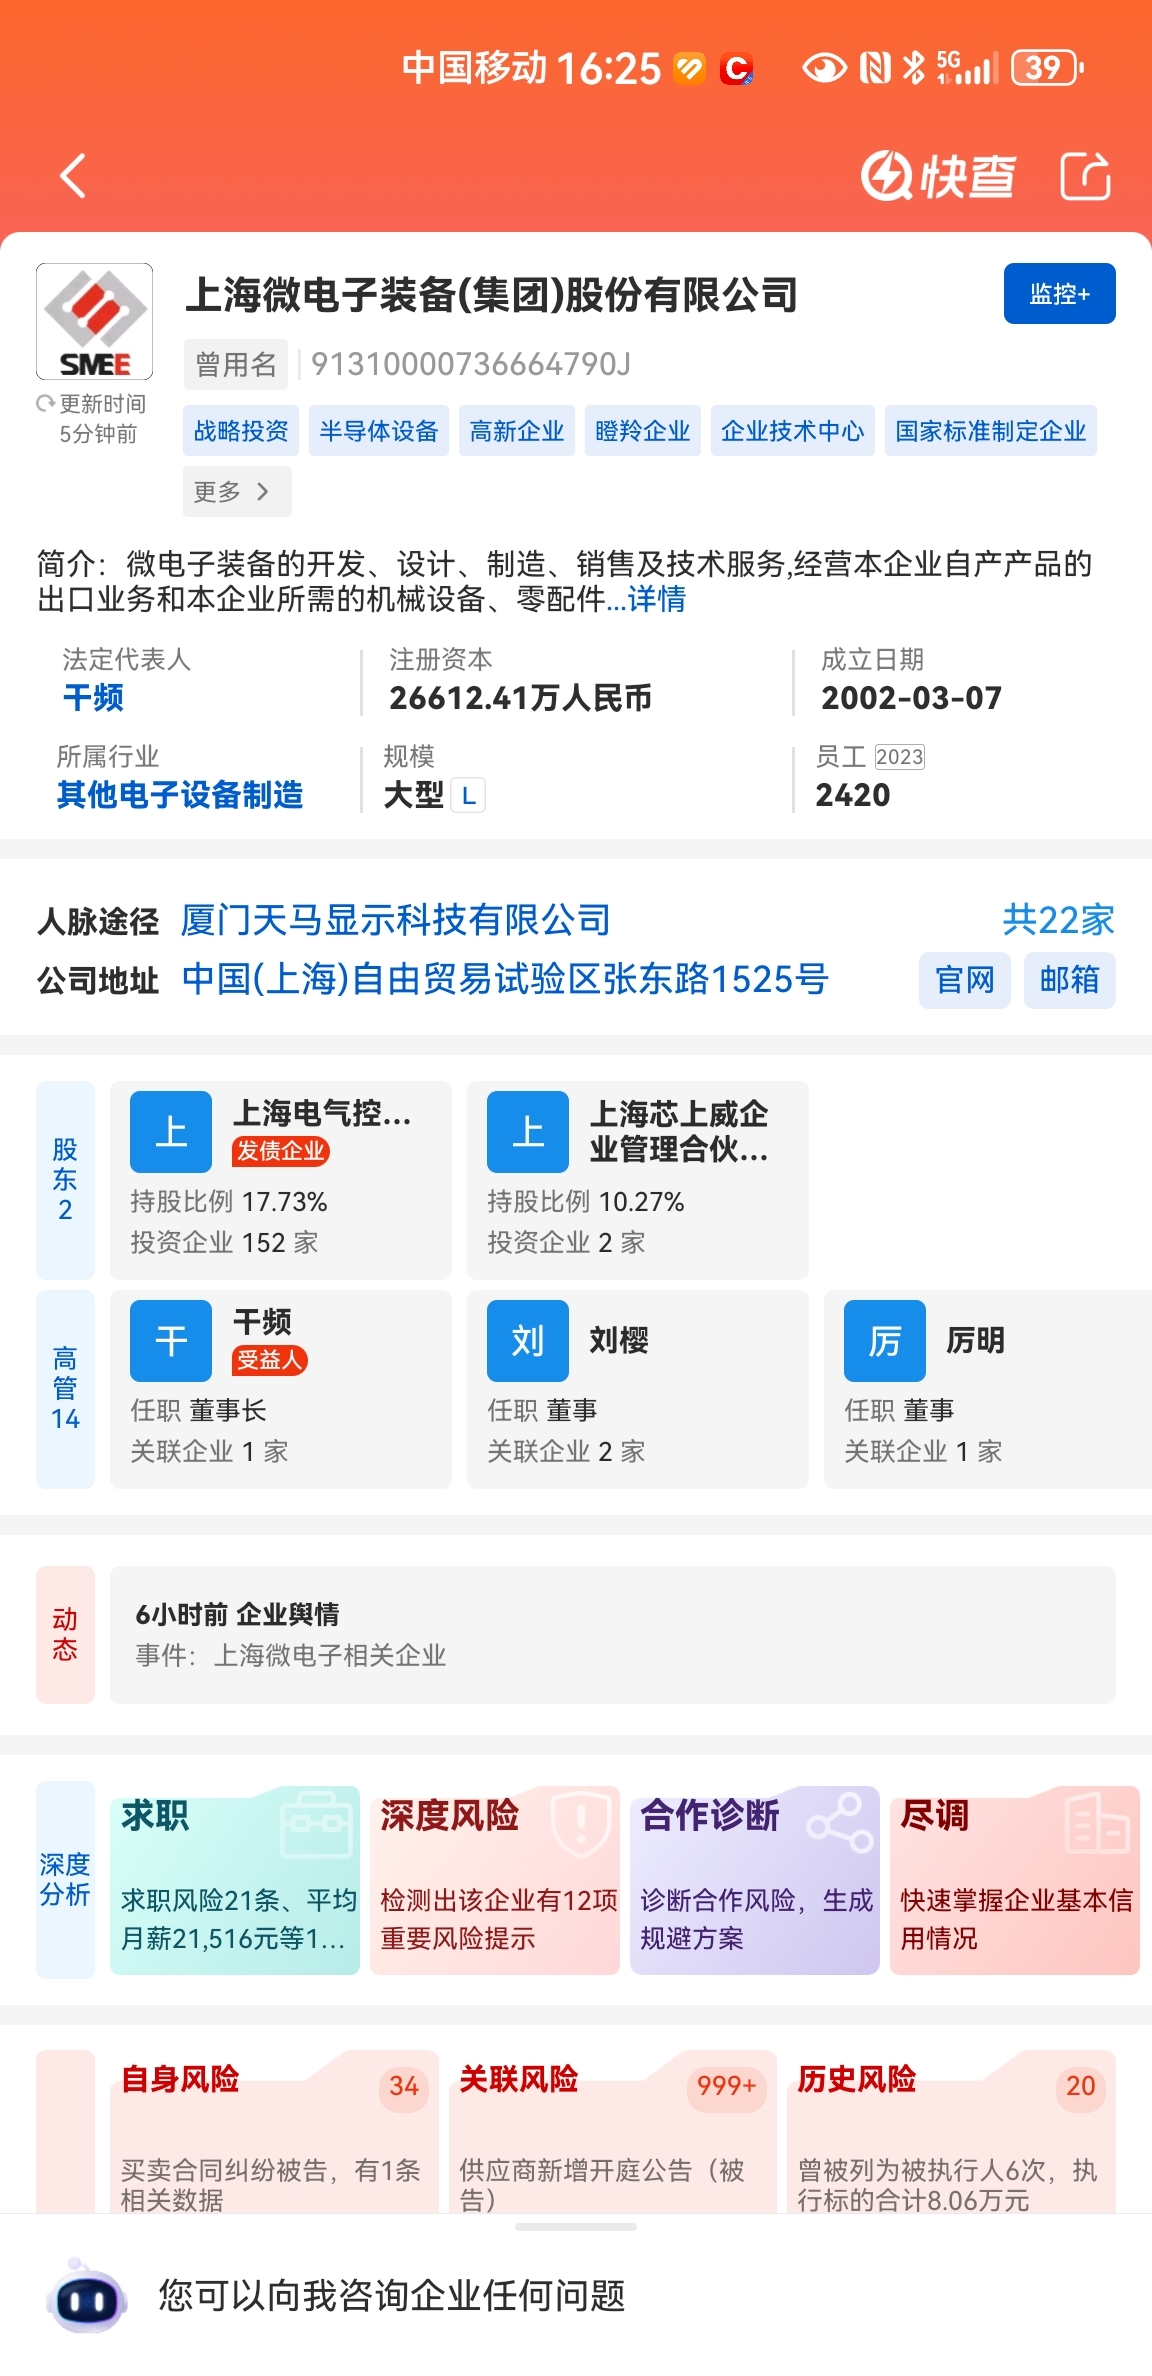Open the 快查 quick search
This screenshot has width=1152, height=2376.
(x=938, y=176)
